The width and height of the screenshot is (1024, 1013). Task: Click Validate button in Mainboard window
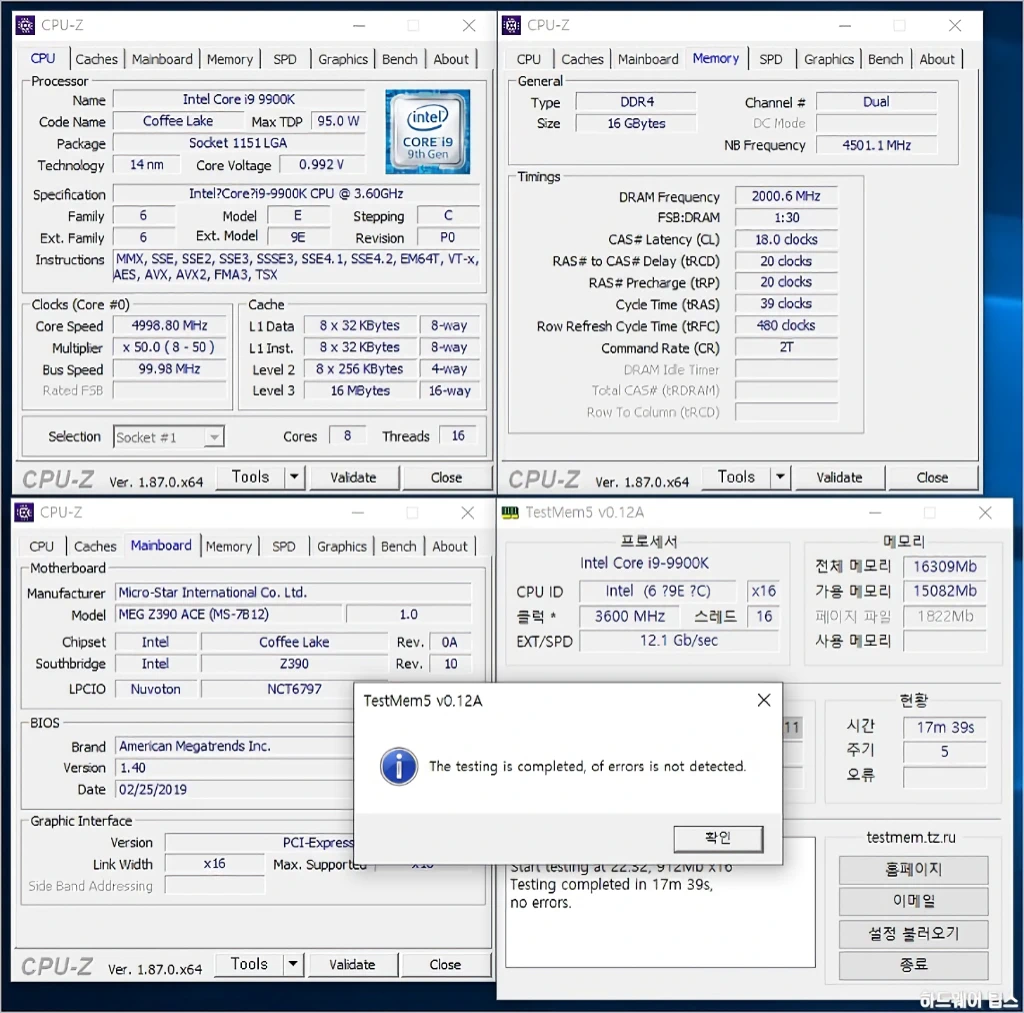pos(352,964)
